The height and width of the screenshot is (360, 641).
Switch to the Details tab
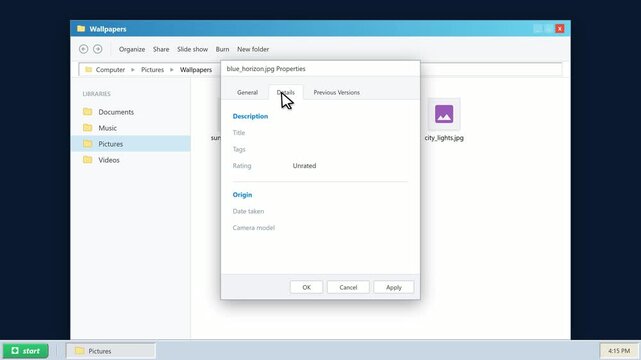tap(286, 92)
